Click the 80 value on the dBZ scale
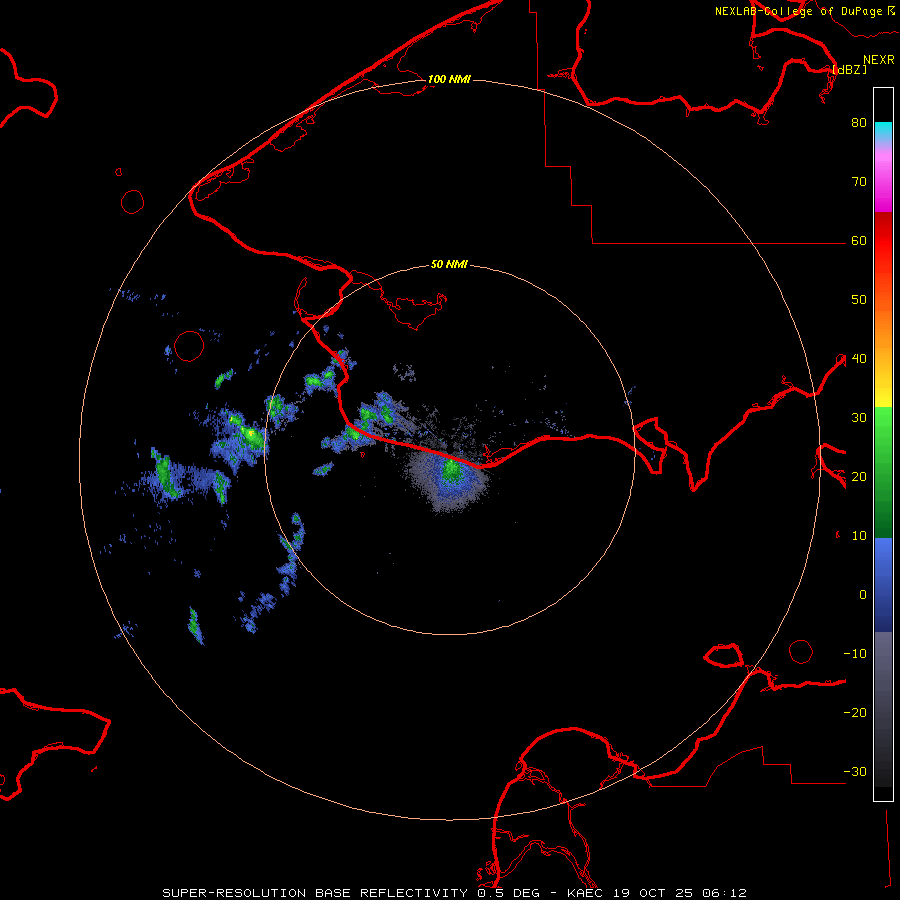Viewport: 900px width, 900px height. 859,122
